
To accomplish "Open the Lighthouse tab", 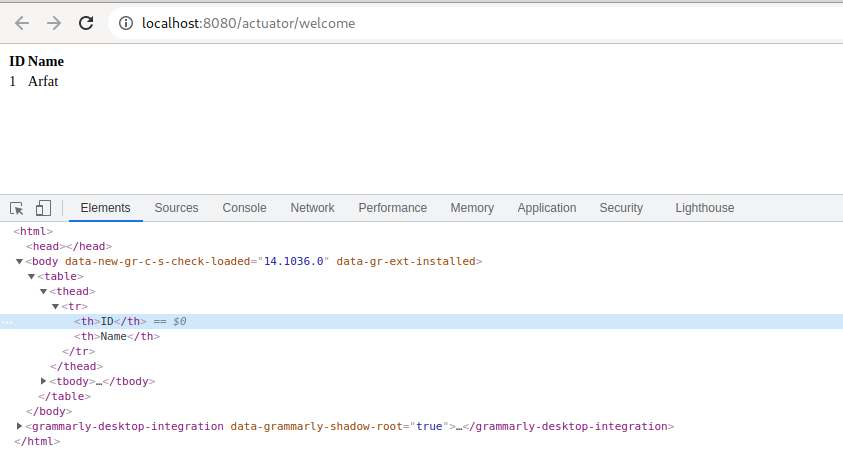I will coord(705,208).
